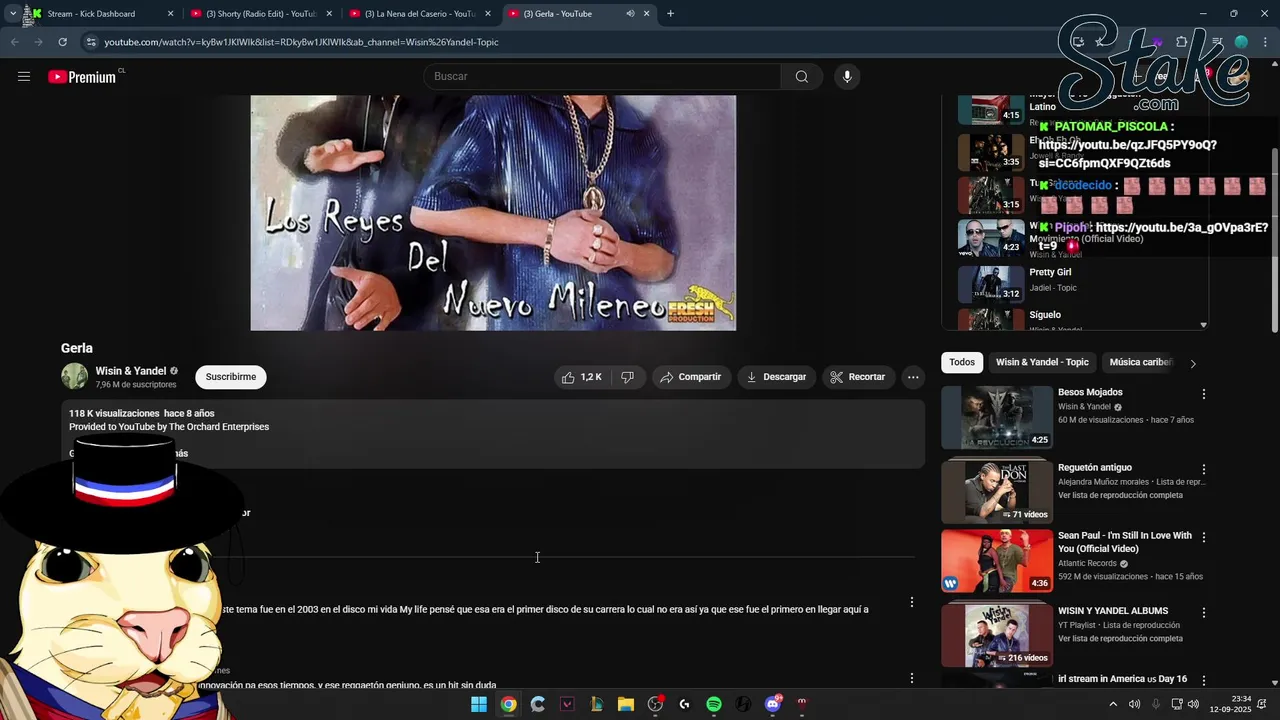This screenshot has height=720, width=1280.
Task: Show hidden system tray icons
Action: pyautogui.click(x=1115, y=704)
